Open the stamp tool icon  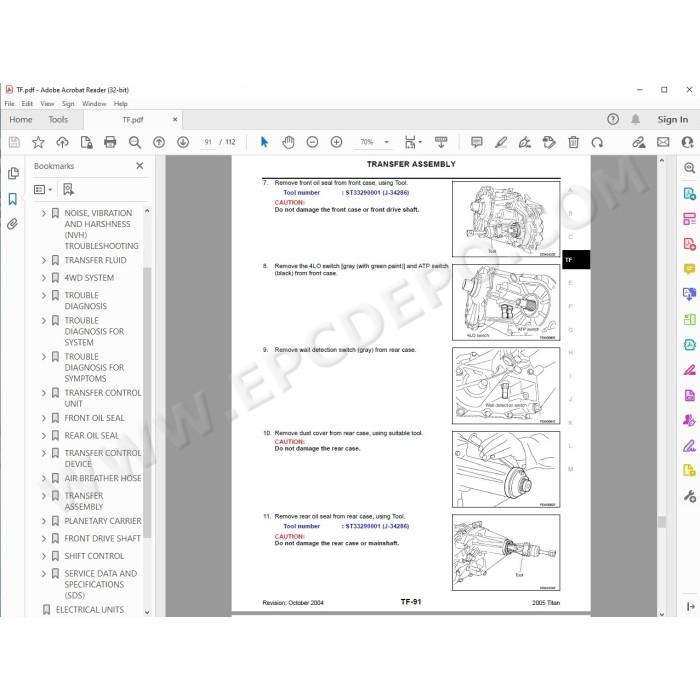tap(549, 142)
